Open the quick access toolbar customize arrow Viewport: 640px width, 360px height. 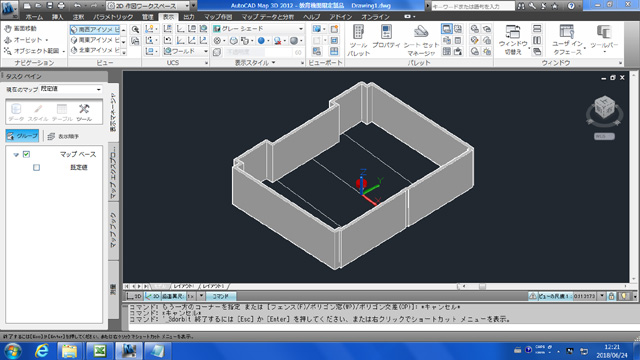[193, 6]
